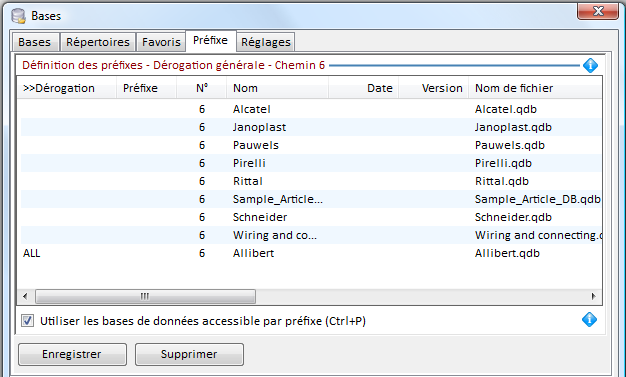Toggle 'Utiliser les bases de données accessible par préfixe'
Image resolution: width=626 pixels, height=377 pixels.
[x=27, y=321]
